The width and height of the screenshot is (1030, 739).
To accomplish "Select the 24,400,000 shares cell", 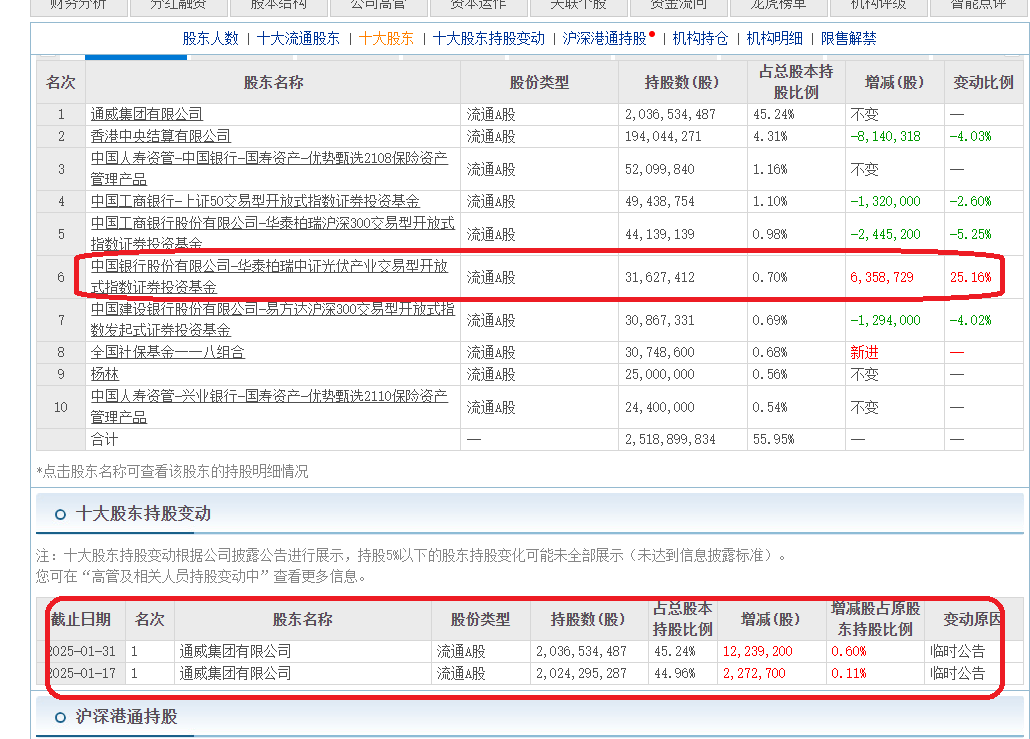I will (660, 407).
